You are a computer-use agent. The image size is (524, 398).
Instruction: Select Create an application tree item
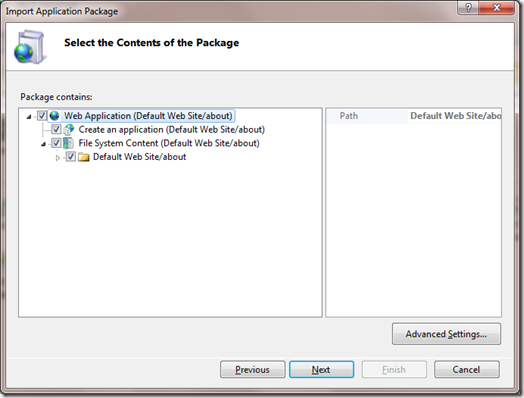171,129
